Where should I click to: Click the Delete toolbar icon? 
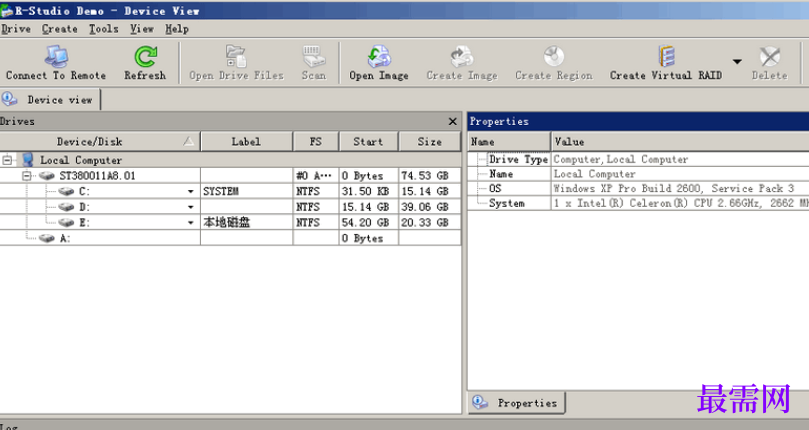tap(769, 56)
